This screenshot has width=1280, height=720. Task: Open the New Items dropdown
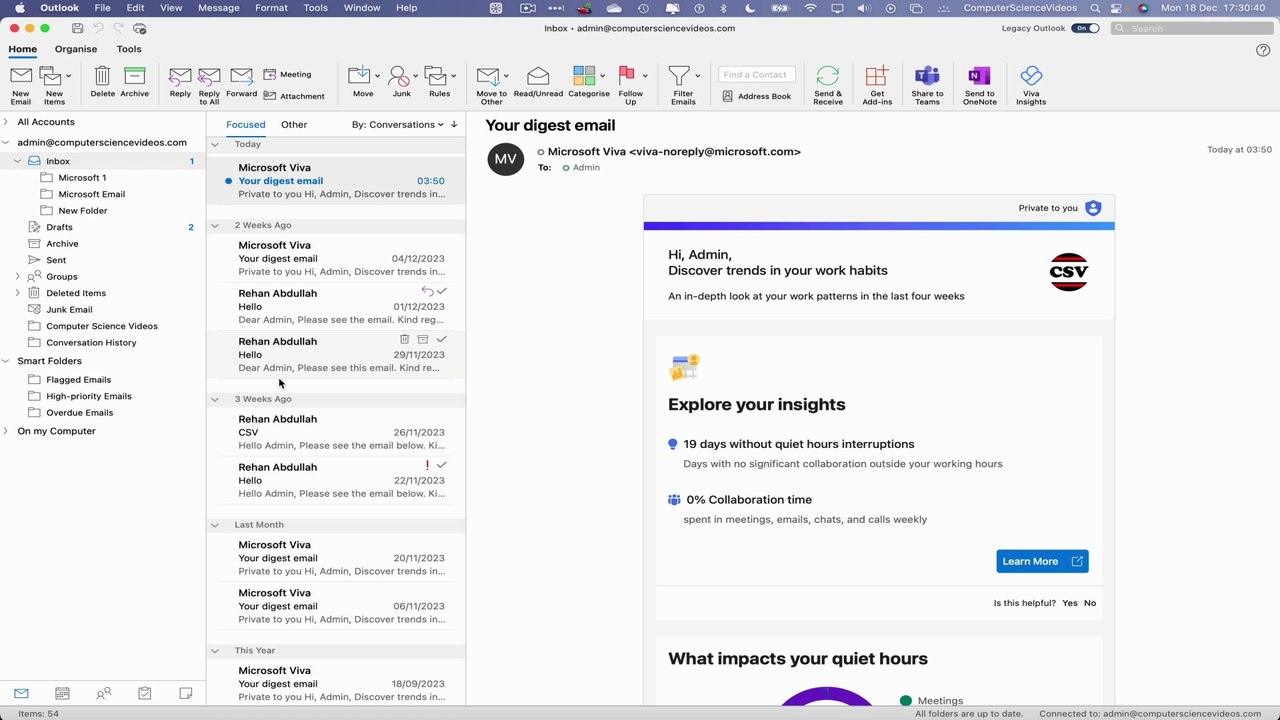(x=68, y=76)
